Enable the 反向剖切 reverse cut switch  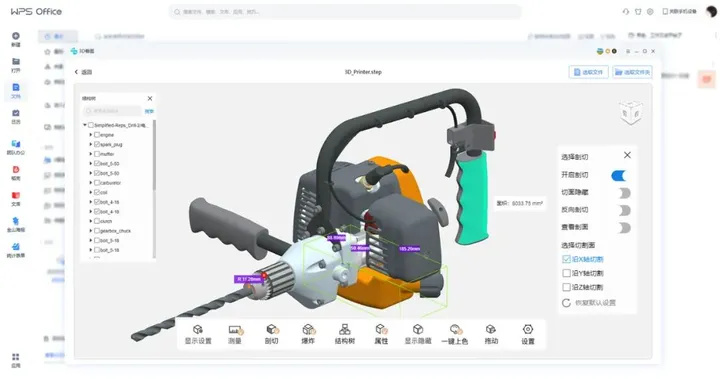[624, 210]
